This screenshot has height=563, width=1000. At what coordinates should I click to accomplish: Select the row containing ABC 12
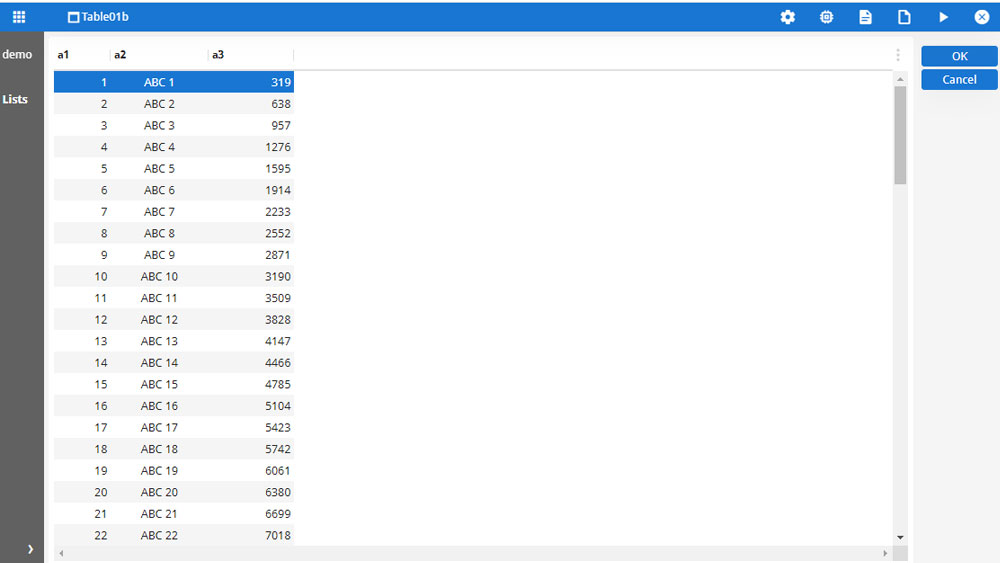[x=173, y=319]
